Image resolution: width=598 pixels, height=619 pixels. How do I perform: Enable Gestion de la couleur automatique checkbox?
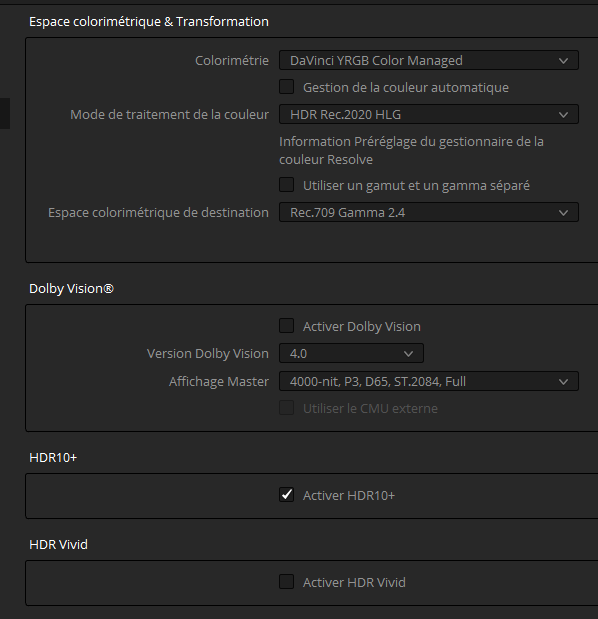[x=287, y=87]
